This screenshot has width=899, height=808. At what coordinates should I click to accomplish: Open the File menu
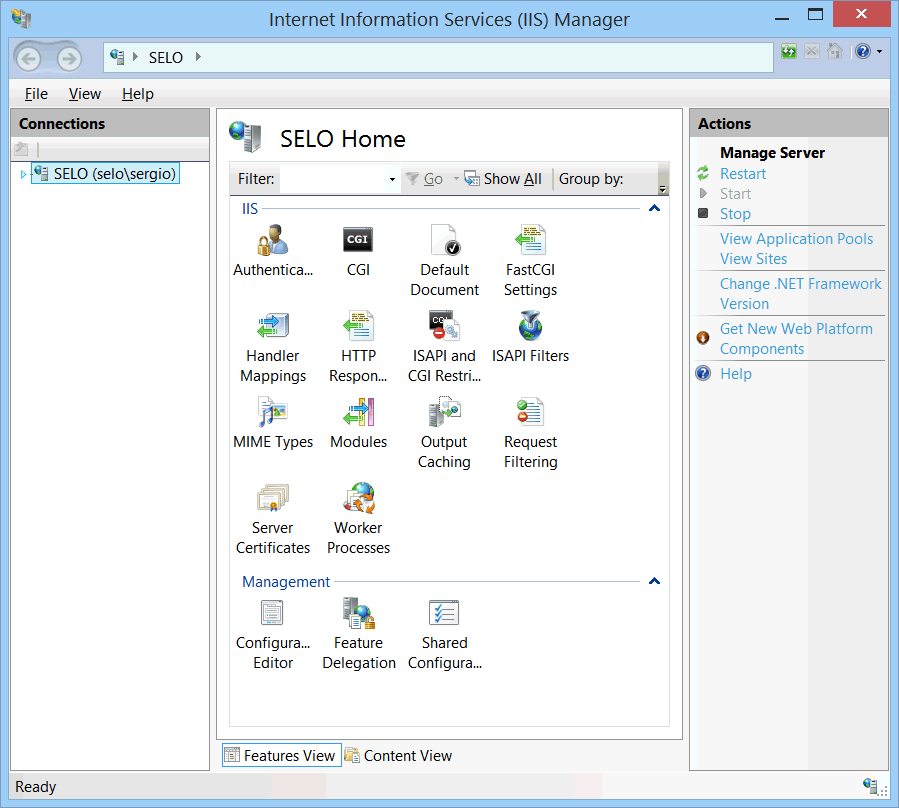pos(36,94)
